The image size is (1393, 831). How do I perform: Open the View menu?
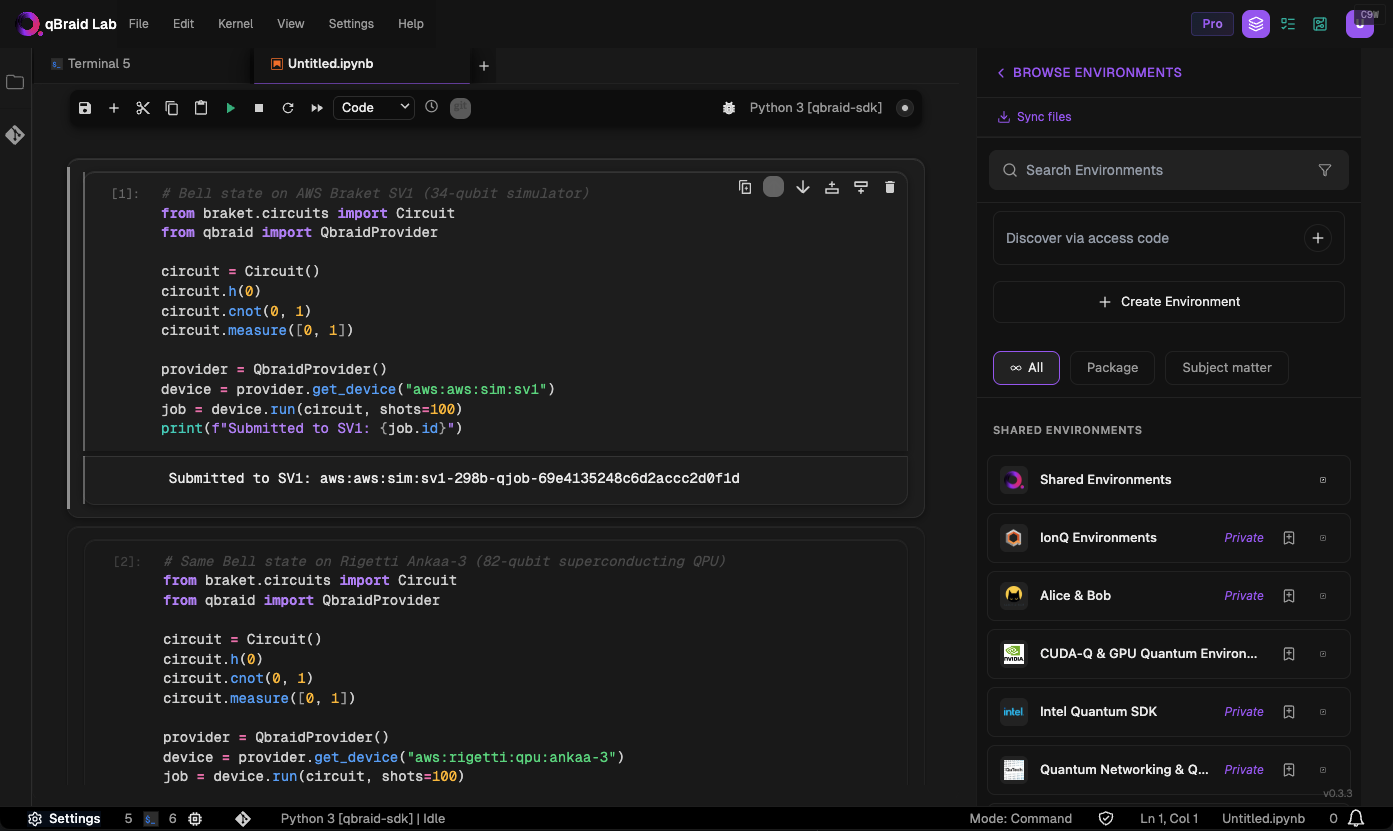coord(291,23)
